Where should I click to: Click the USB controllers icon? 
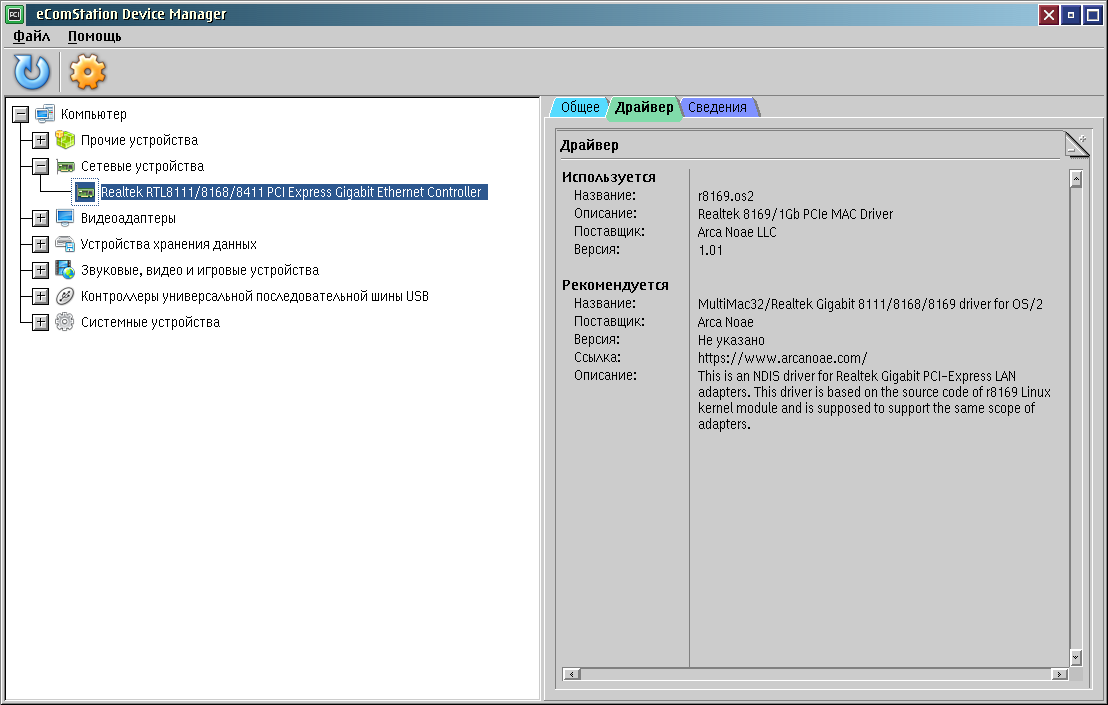point(65,296)
